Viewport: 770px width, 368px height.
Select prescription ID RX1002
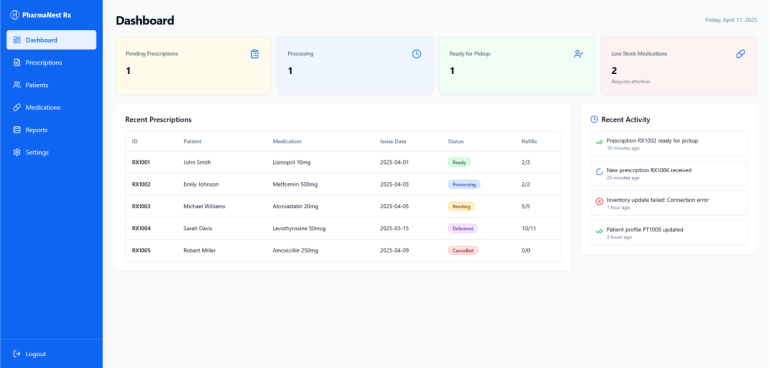point(141,184)
